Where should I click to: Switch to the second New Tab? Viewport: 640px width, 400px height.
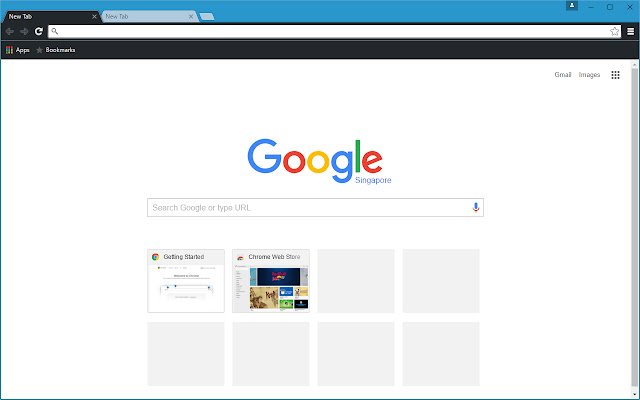(149, 16)
